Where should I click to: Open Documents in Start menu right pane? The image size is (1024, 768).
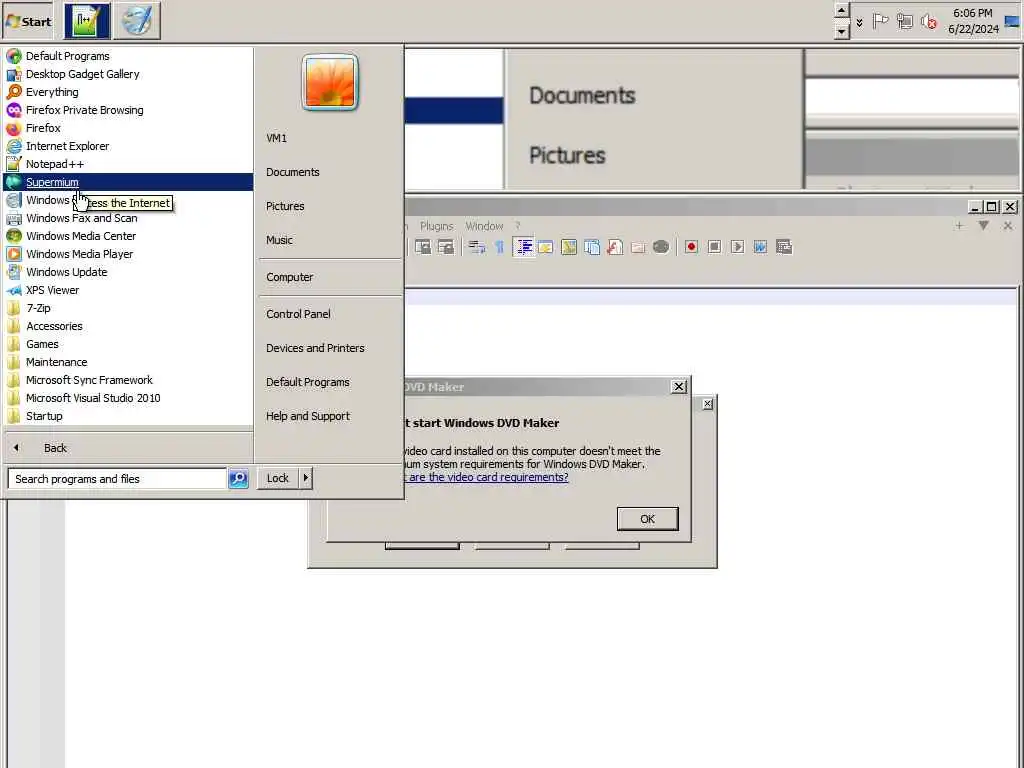(x=293, y=172)
